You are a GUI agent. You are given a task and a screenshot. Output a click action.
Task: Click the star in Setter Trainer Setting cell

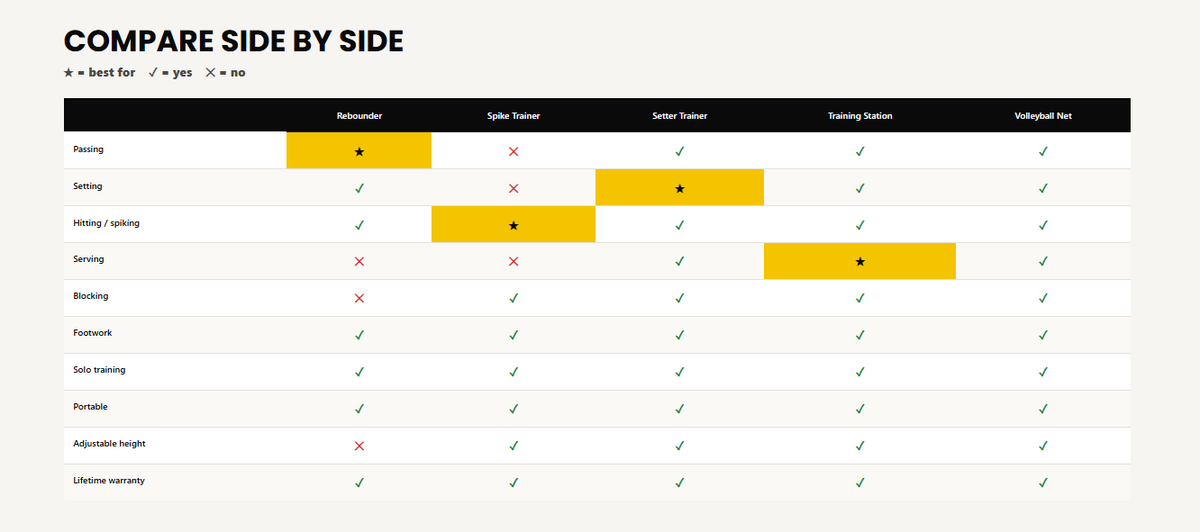tap(679, 188)
